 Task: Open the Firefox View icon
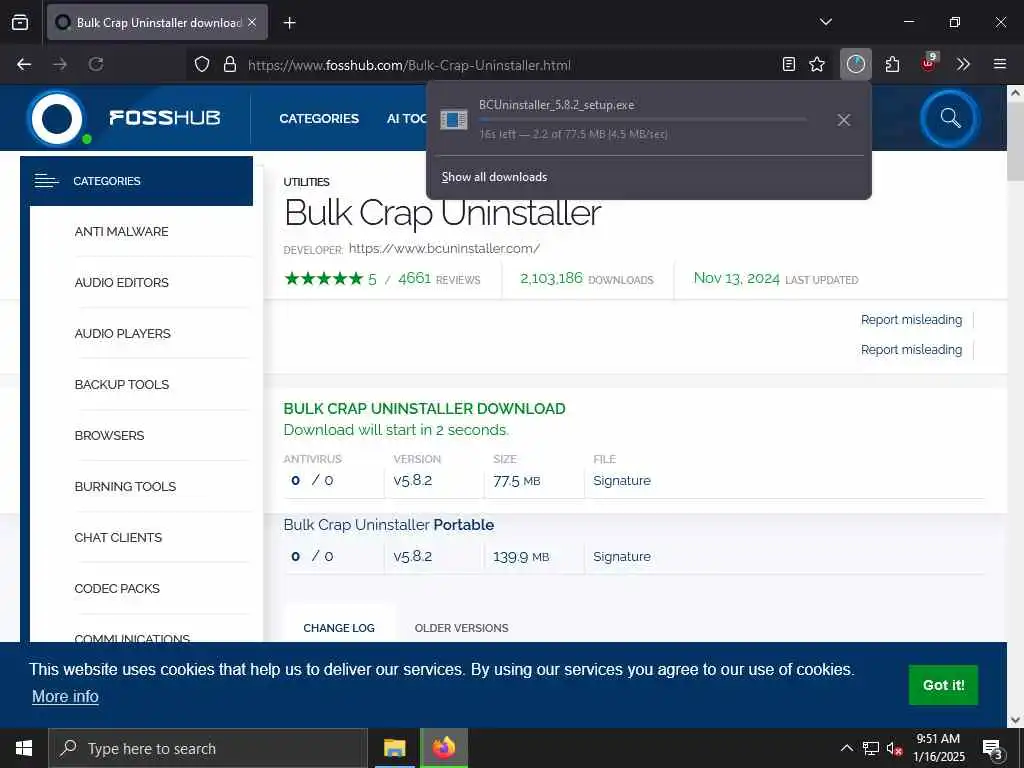[x=20, y=22]
